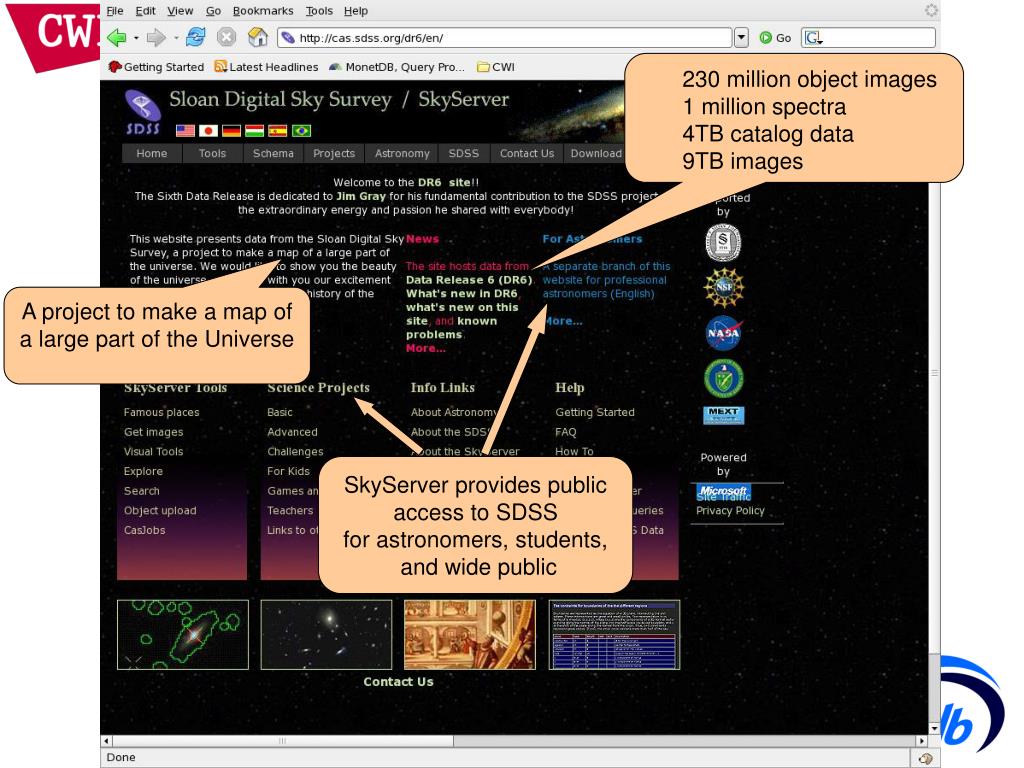Viewport: 1024px width, 768px height.
Task: Select the Spanish flag language icon
Action: 278,131
